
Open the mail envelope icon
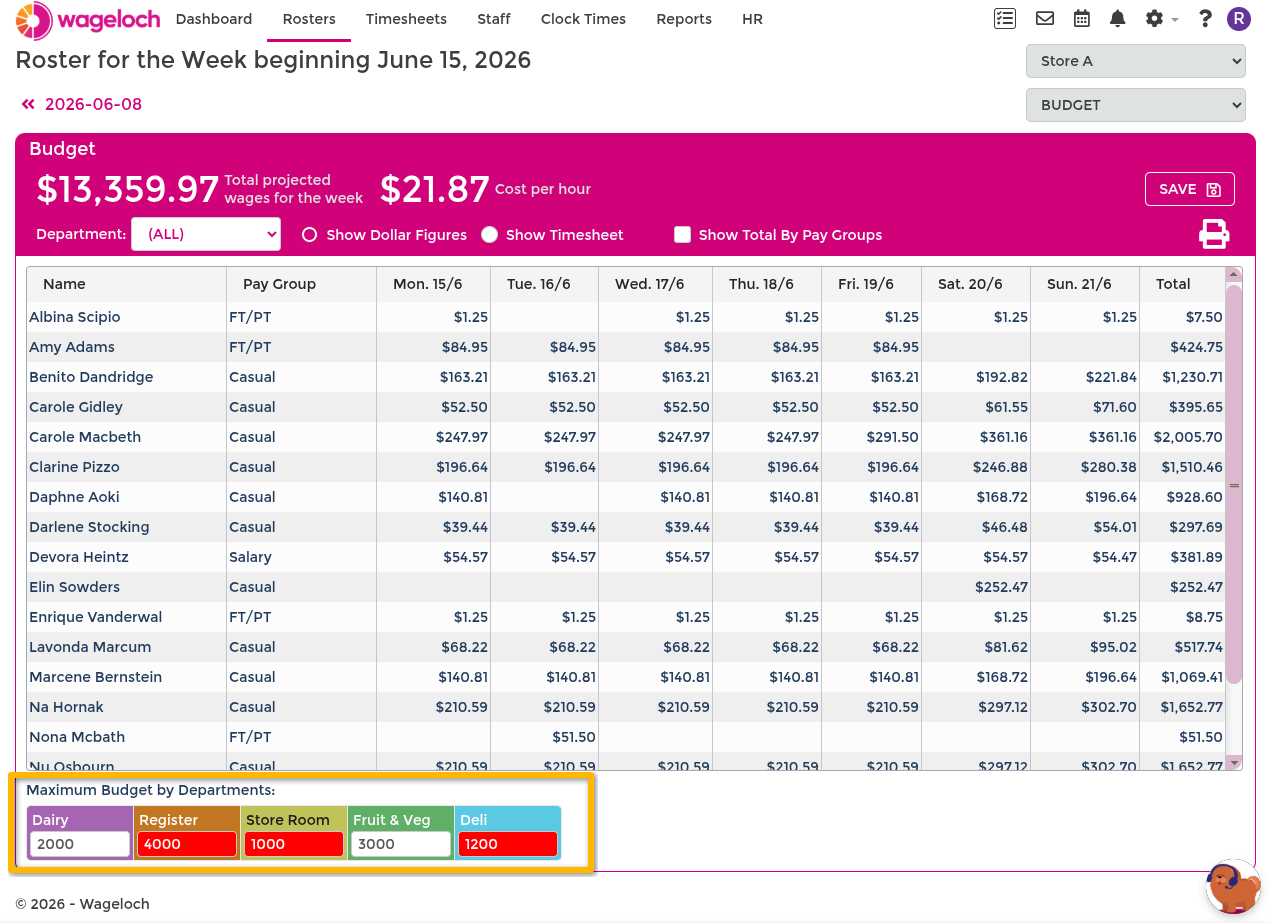[x=1045, y=18]
